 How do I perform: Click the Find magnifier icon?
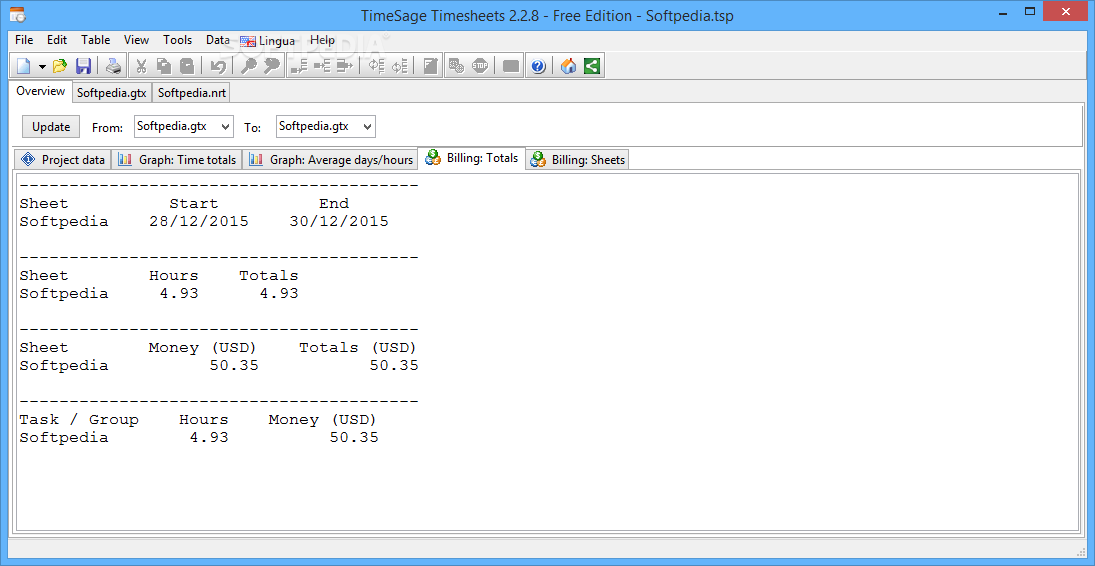pyautogui.click(x=248, y=66)
